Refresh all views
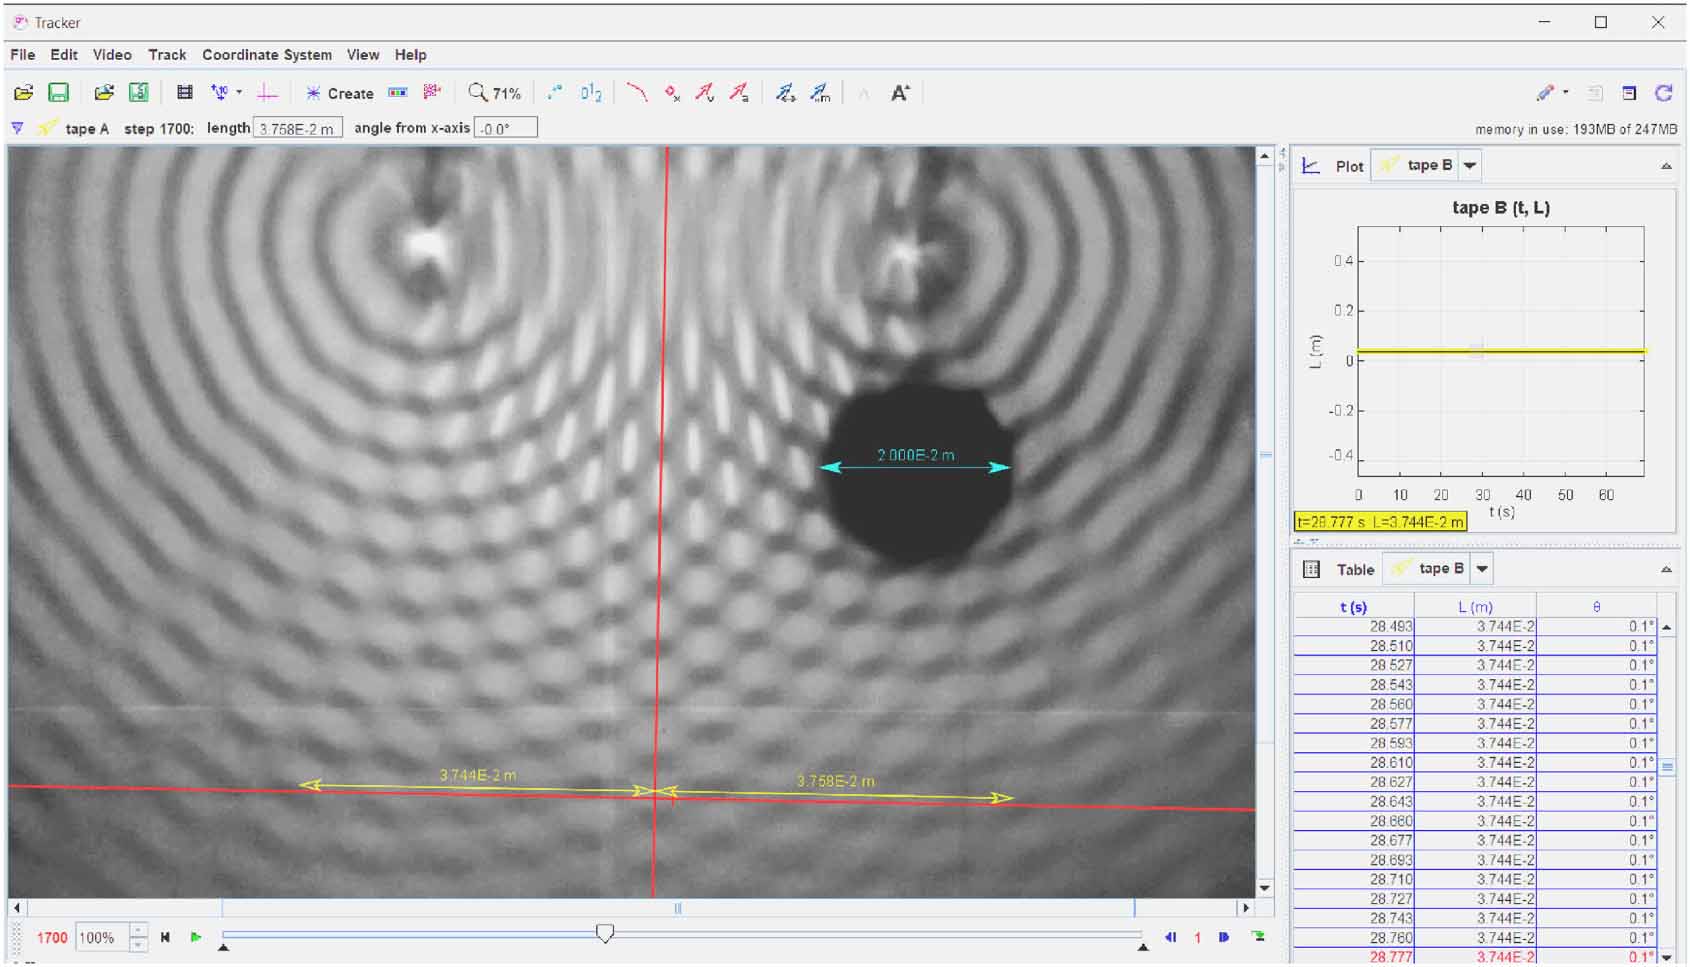The width and height of the screenshot is (1690, 967). pyautogui.click(x=1664, y=92)
